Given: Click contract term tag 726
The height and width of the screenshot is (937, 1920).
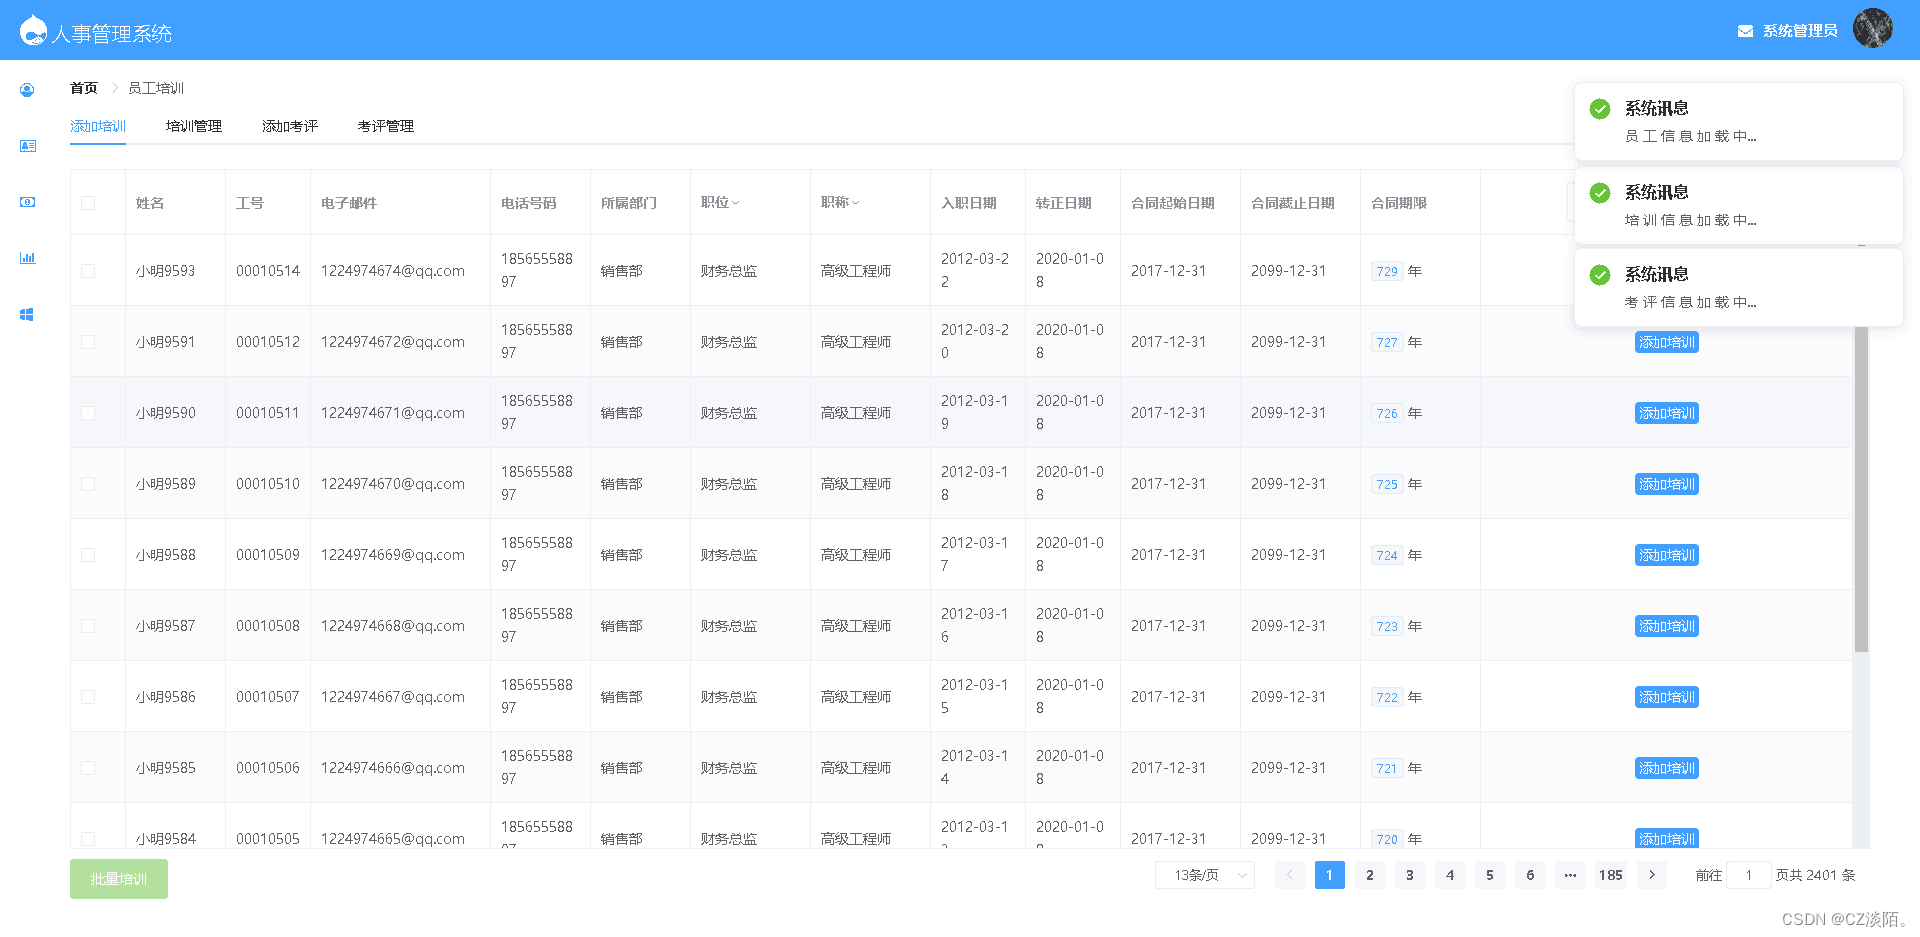Looking at the screenshot, I should 1387,413.
